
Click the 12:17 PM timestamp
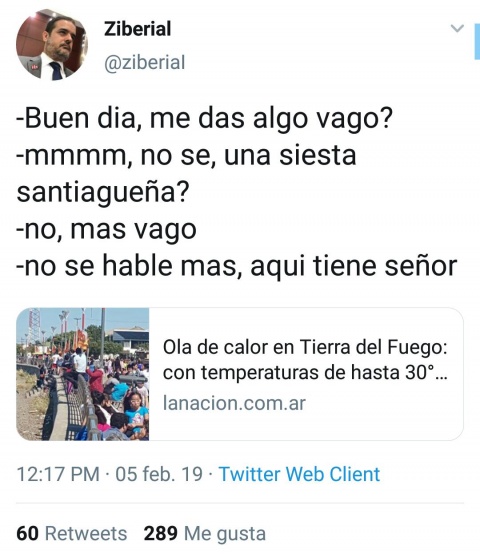pos(58,474)
